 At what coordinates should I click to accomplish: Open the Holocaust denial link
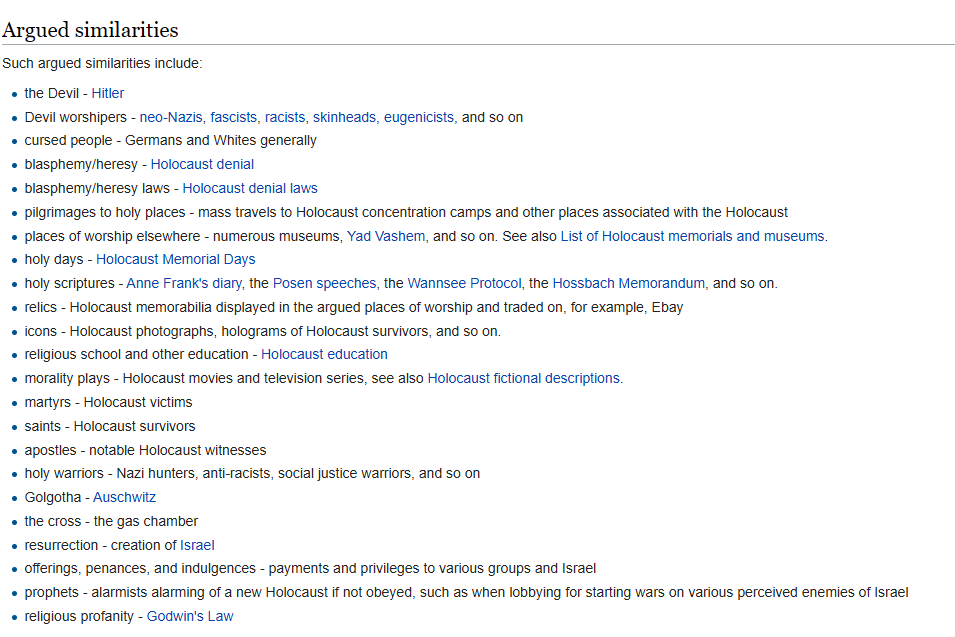click(x=202, y=164)
